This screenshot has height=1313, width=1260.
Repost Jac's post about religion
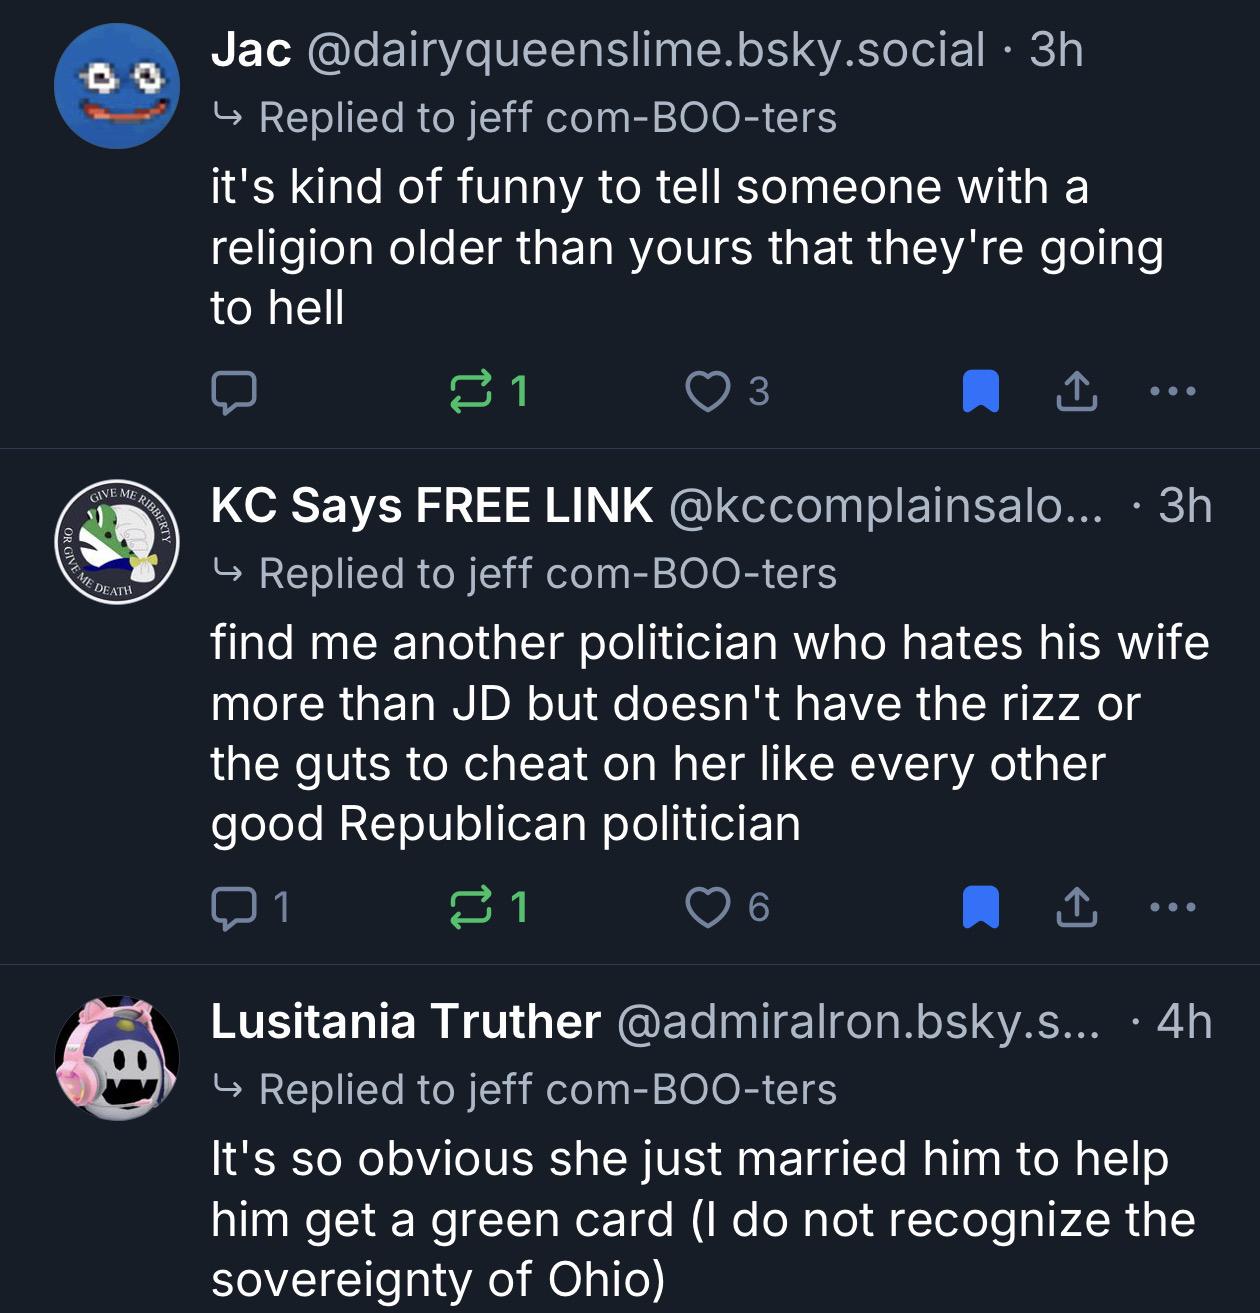(x=471, y=391)
